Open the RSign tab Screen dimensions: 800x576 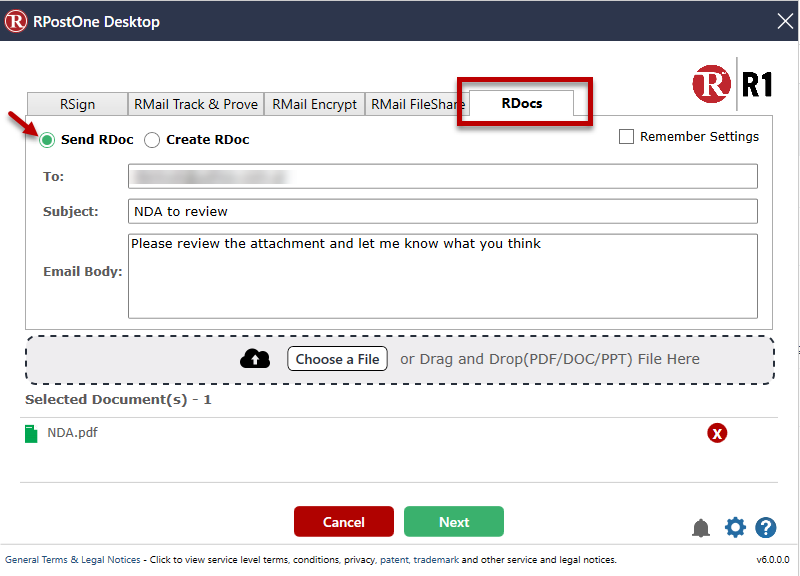coord(76,103)
